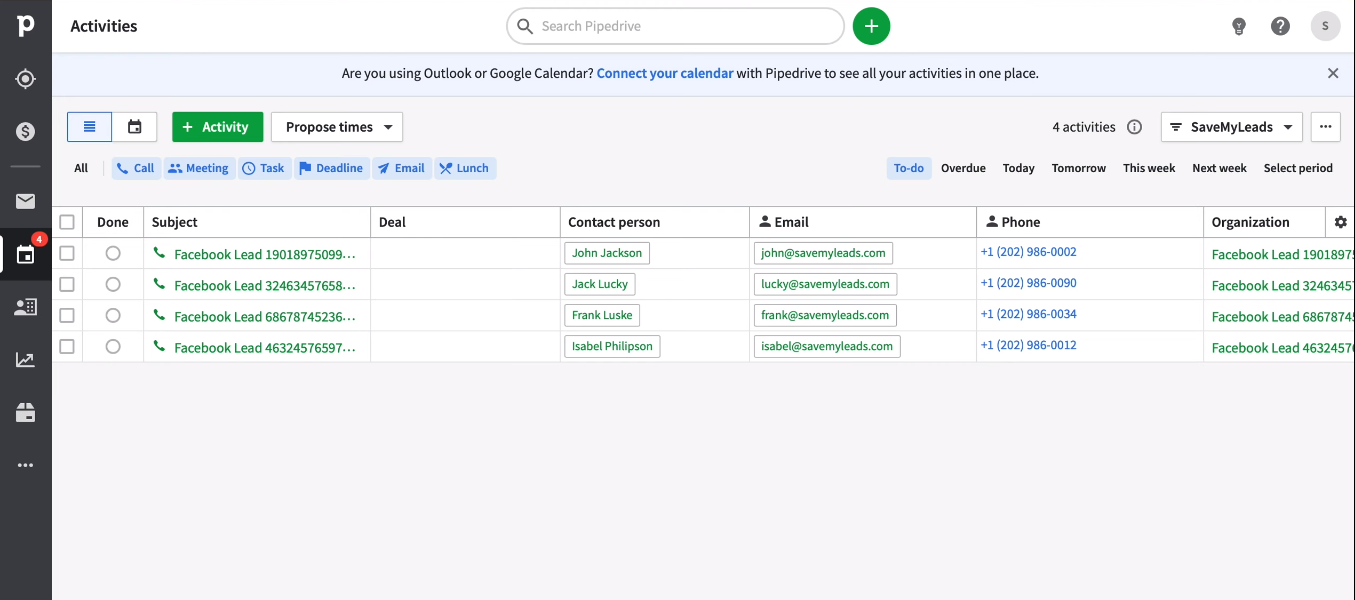Filter by Task activity type
This screenshot has height=600, width=1355.
pos(264,168)
